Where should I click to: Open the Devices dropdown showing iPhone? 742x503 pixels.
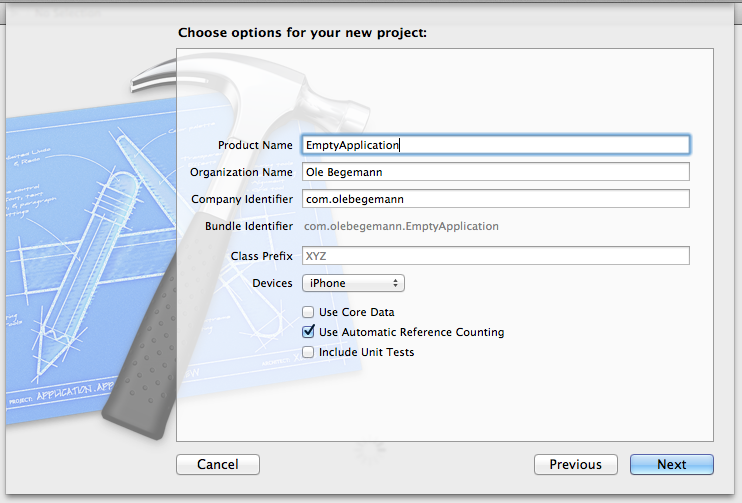point(354,283)
